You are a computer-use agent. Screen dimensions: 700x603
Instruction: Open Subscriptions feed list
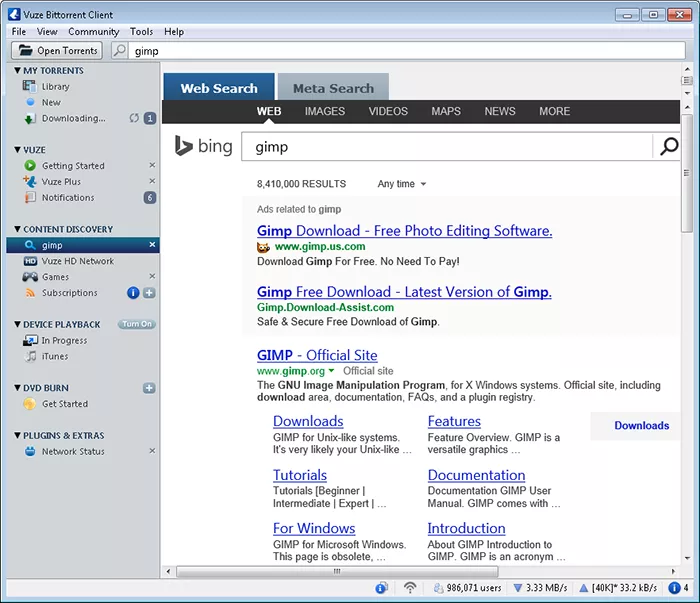click(70, 293)
